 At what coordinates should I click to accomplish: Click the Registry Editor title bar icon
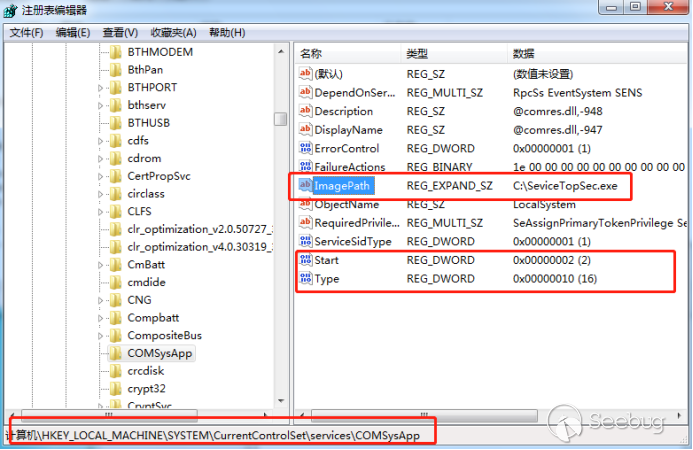point(11,10)
